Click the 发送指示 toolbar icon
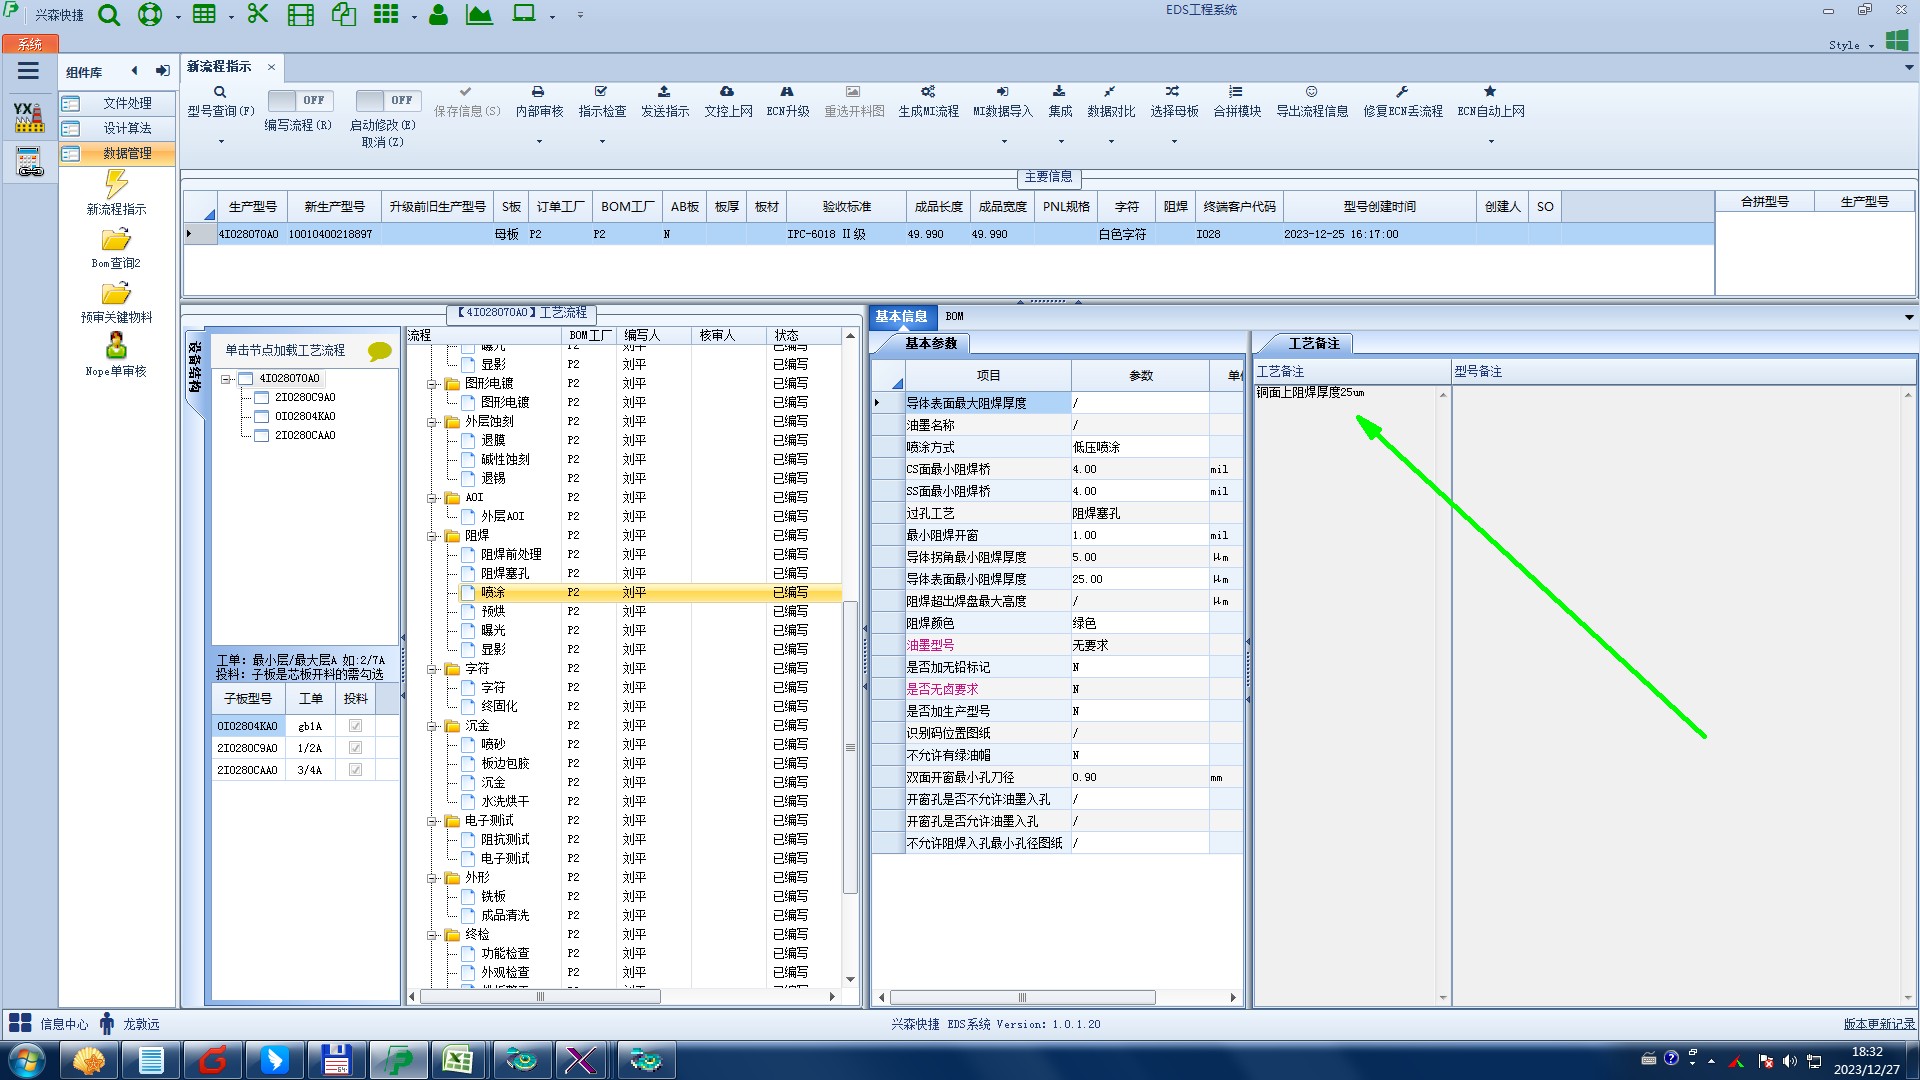 pos(664,92)
